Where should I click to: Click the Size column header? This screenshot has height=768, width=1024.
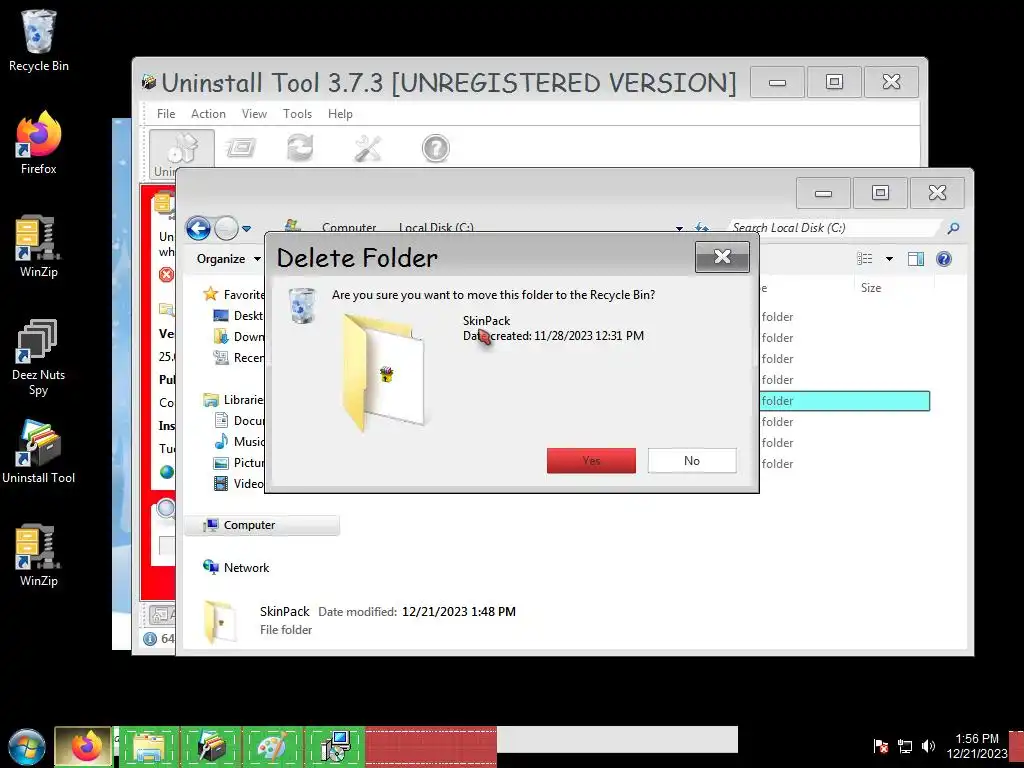[871, 287]
